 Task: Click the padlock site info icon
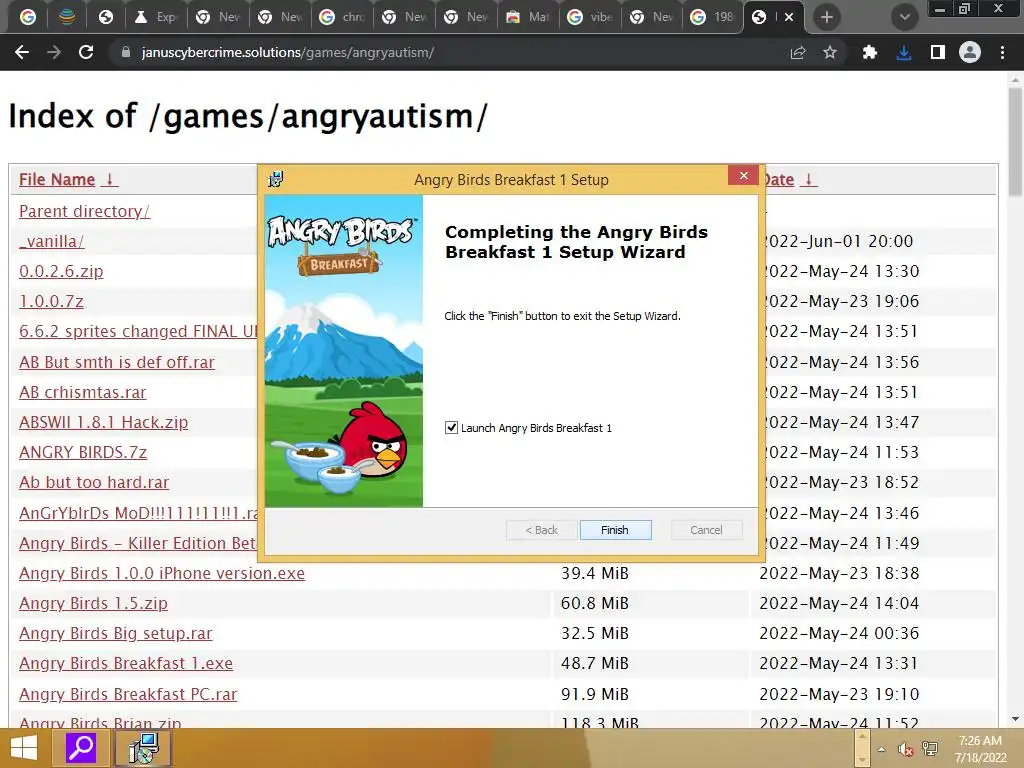click(x=126, y=52)
